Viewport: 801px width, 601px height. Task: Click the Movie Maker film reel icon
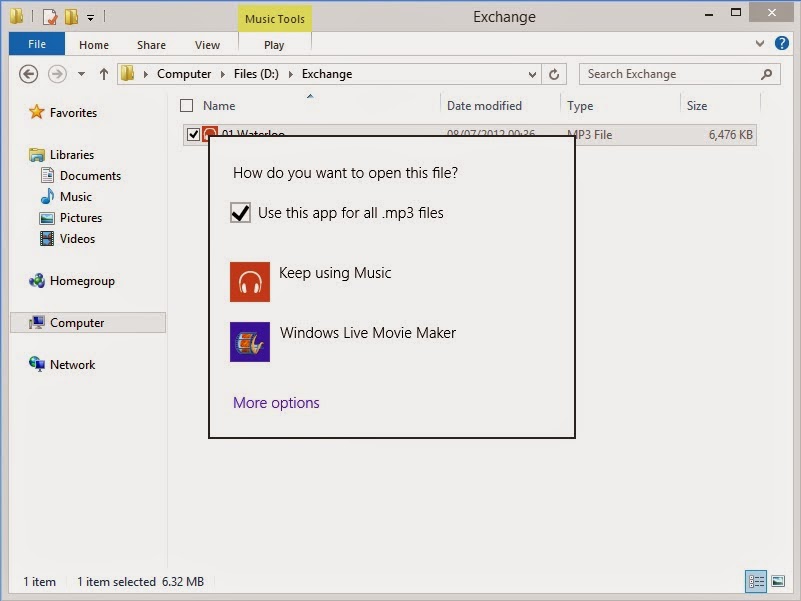(250, 342)
